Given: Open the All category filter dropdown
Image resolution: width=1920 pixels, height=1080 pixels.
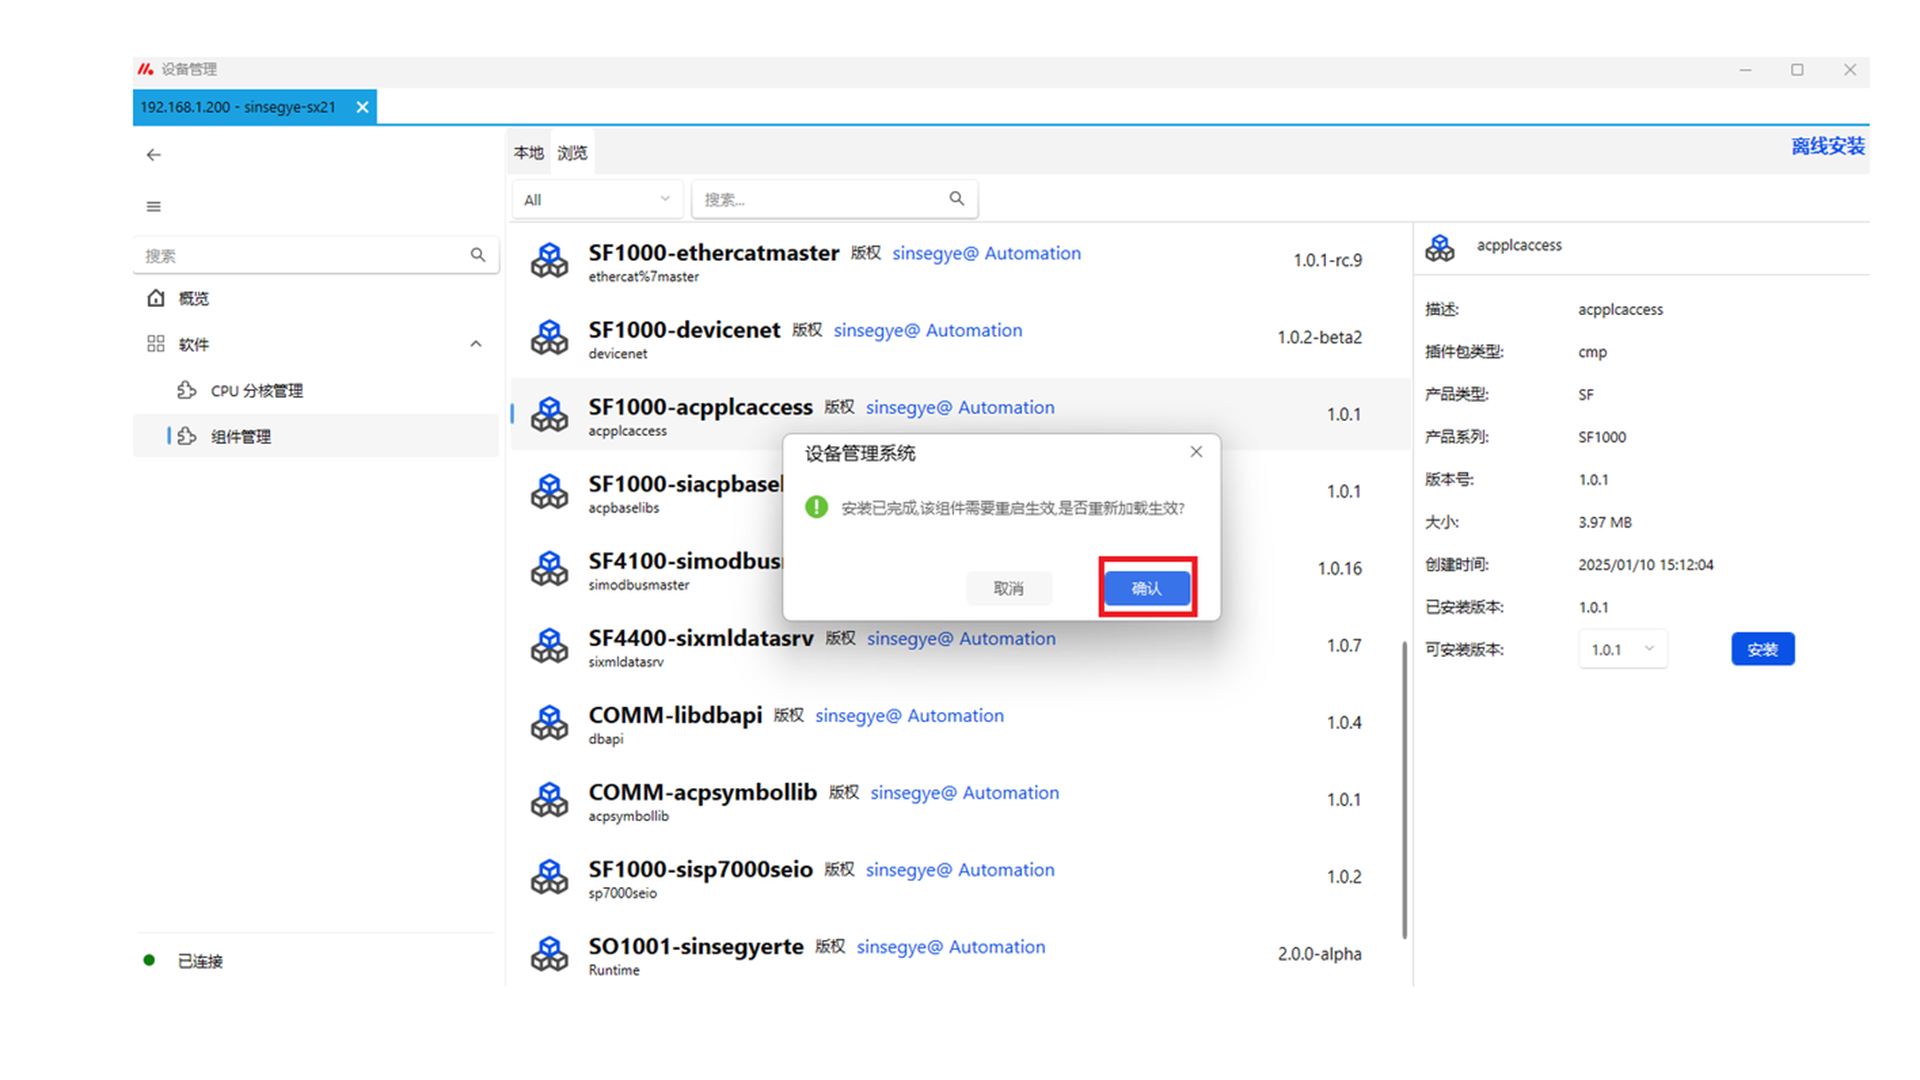Looking at the screenshot, I should [x=597, y=200].
